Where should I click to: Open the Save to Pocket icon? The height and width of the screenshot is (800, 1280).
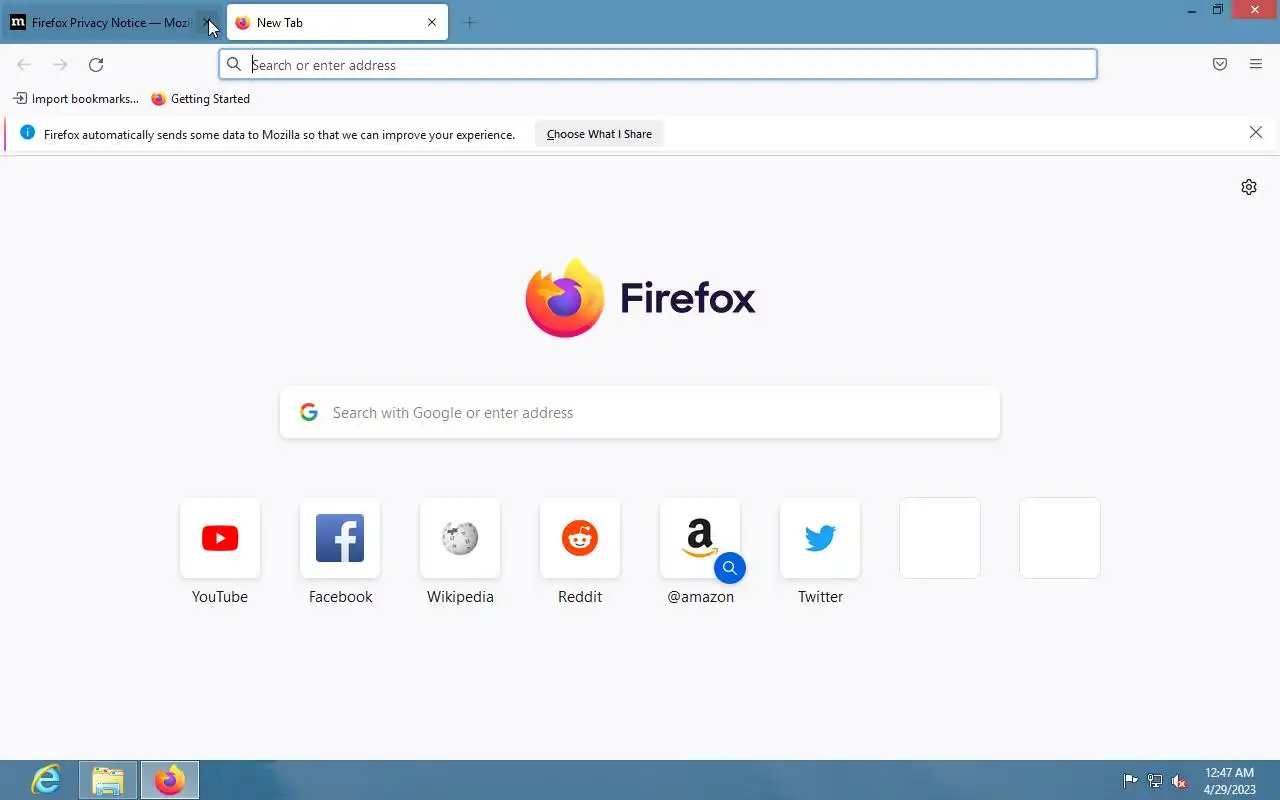point(1220,65)
